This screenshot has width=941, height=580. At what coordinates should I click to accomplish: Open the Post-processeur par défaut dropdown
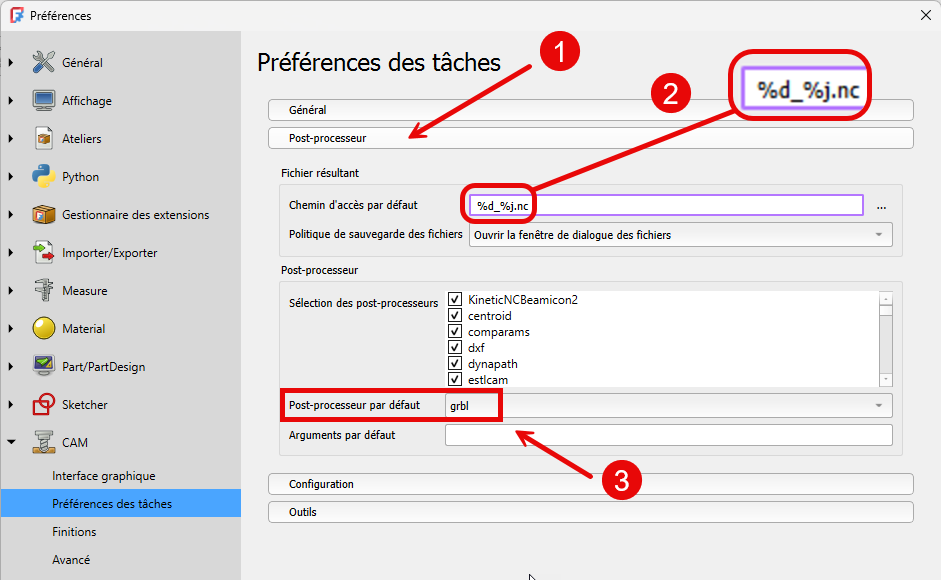pyautogui.click(x=667, y=405)
